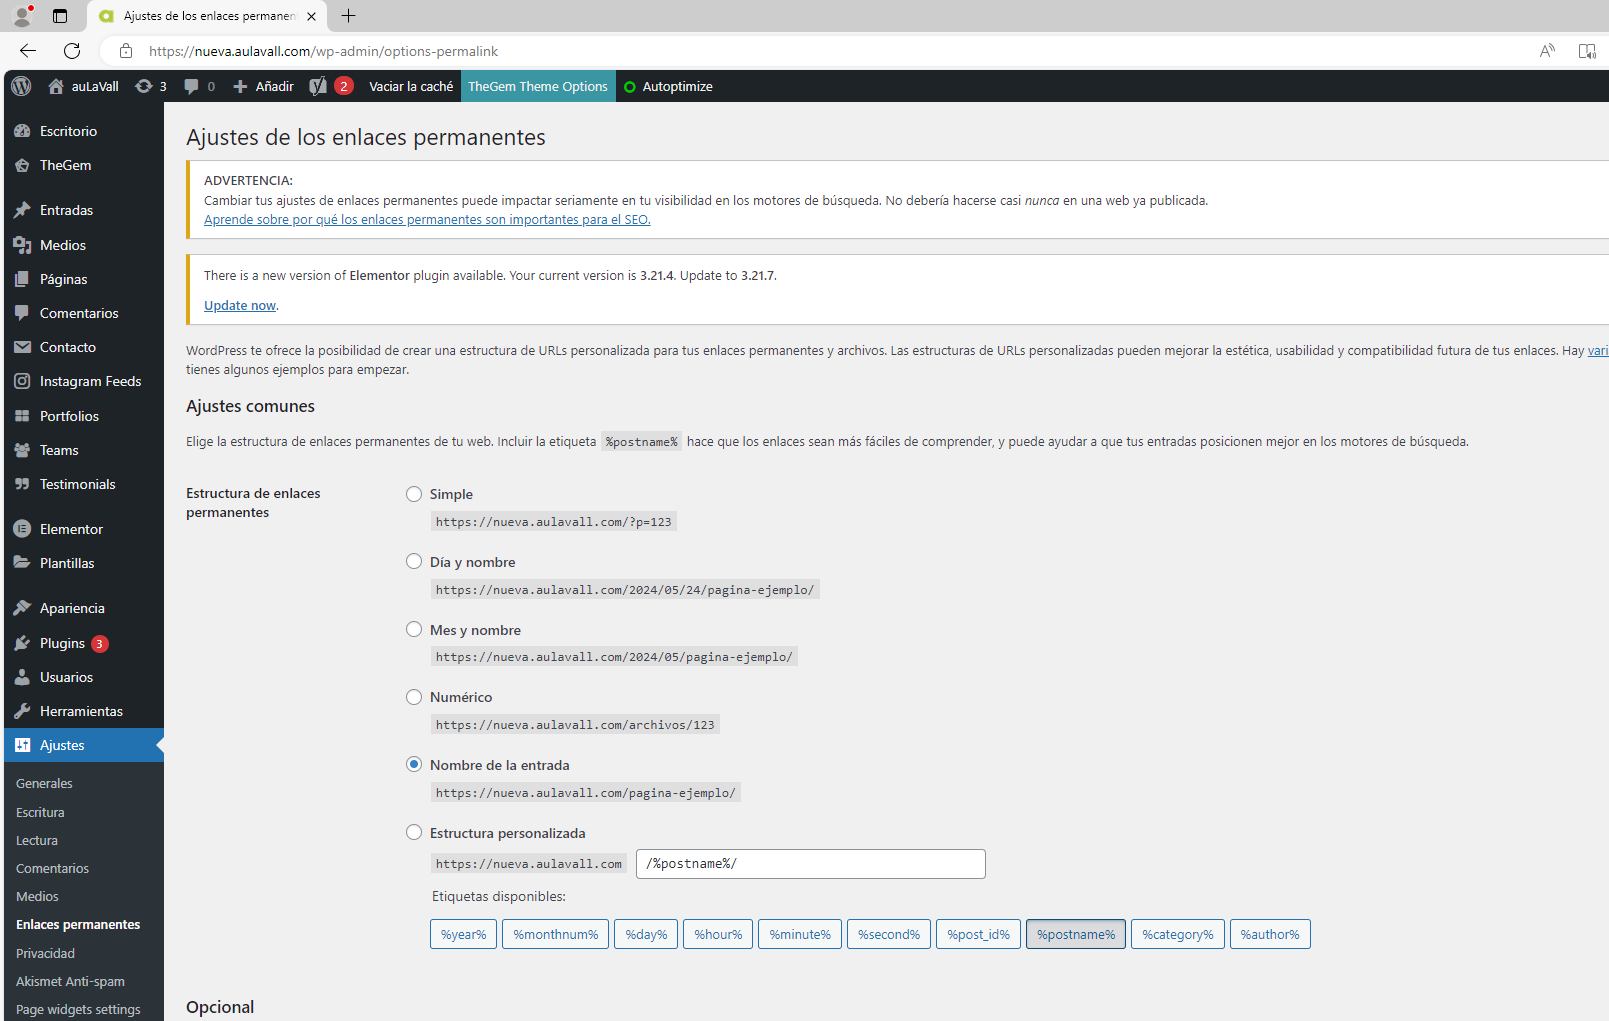Select Nombre de la entrada radio option
The image size is (1609, 1021).
[414, 764]
